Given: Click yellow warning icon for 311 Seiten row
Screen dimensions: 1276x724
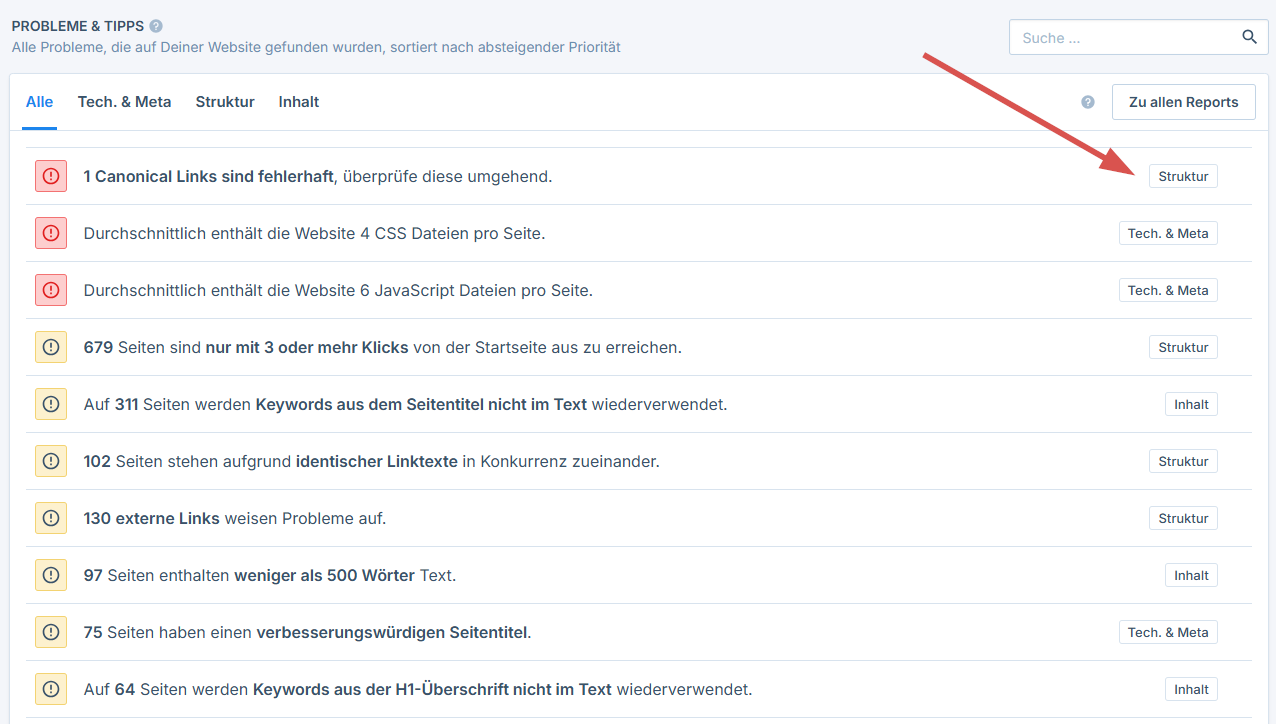Looking at the screenshot, I should click(x=51, y=404).
